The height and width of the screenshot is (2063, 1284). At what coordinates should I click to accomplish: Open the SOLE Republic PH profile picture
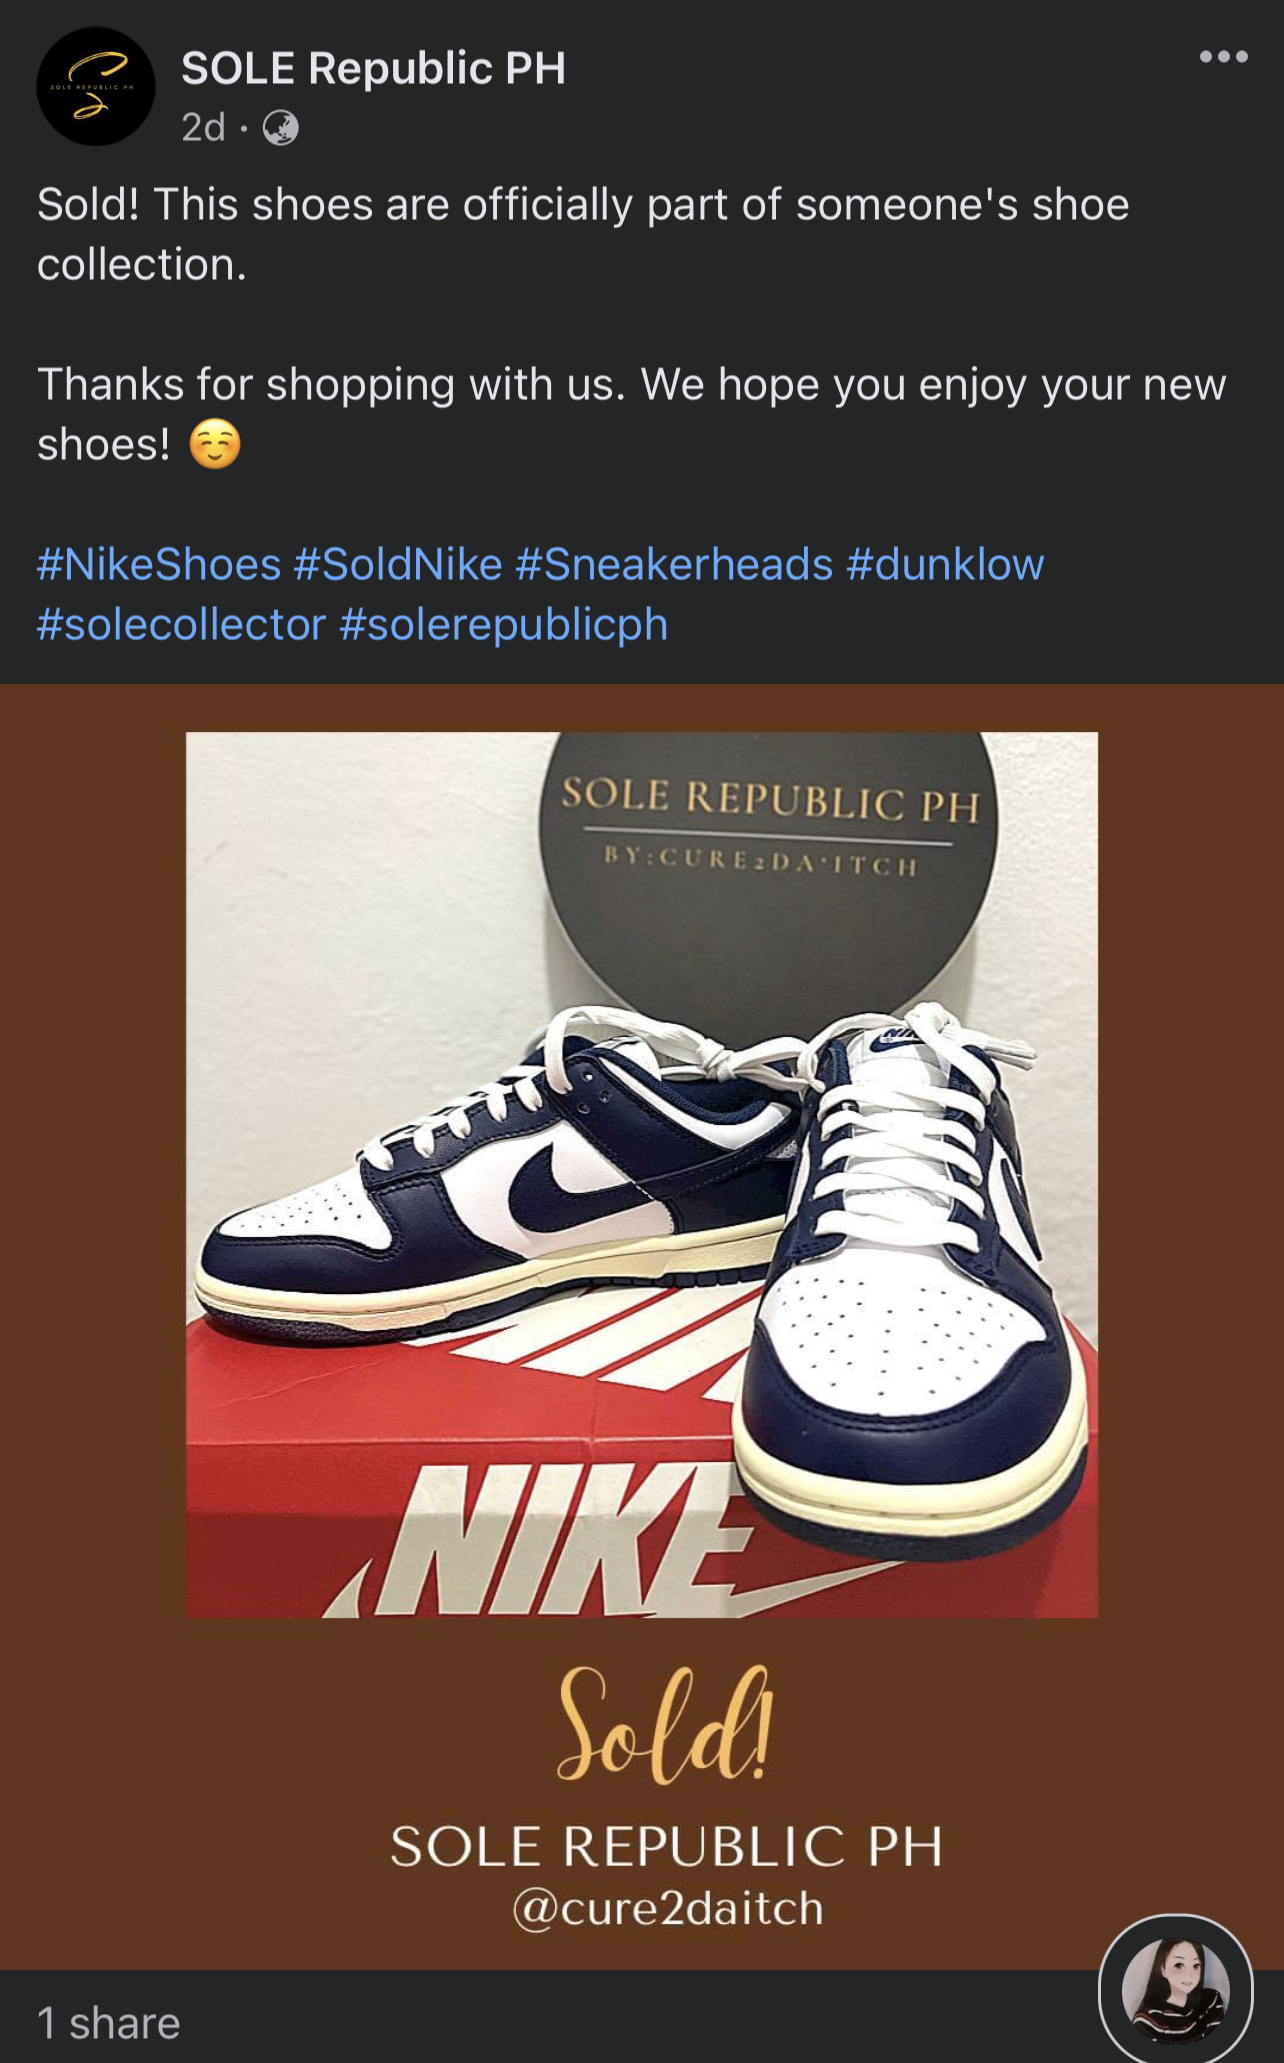coord(96,87)
